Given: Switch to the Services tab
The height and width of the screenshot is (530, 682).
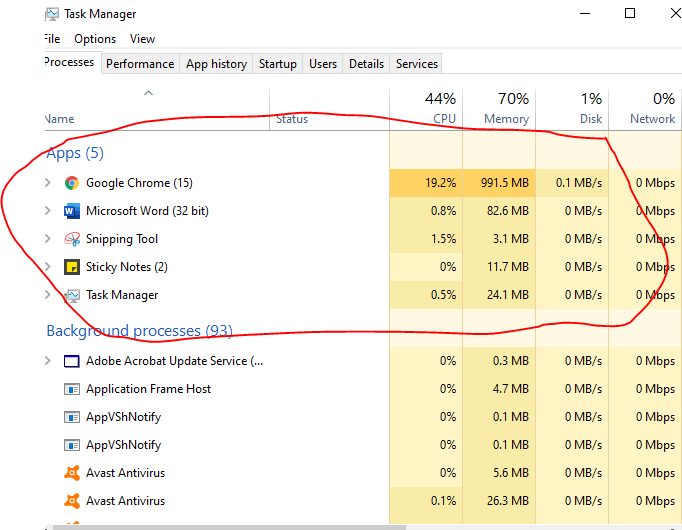Looking at the screenshot, I should coord(417,64).
